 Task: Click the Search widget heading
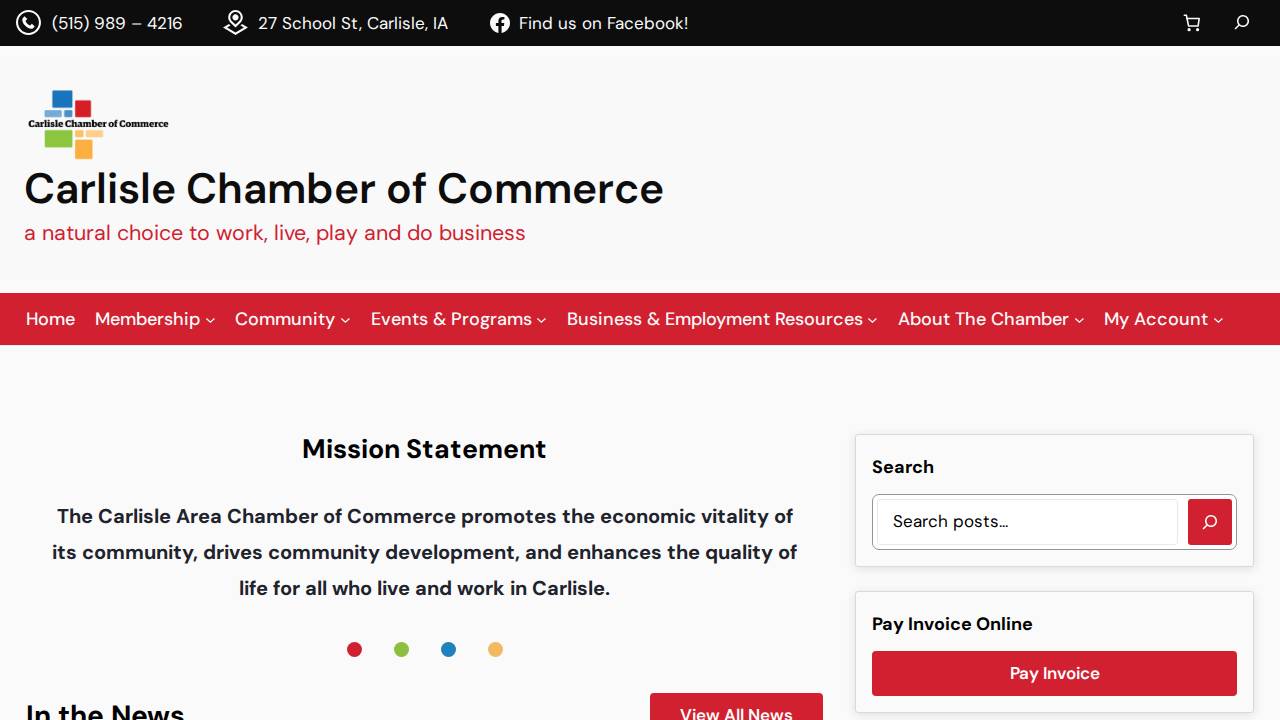pos(903,467)
